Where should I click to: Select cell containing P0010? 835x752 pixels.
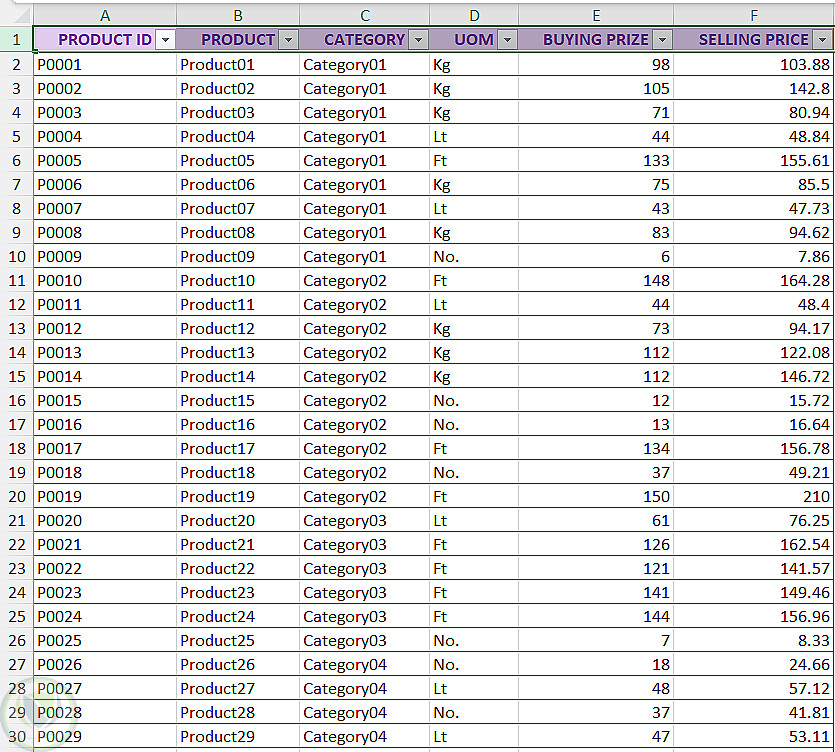tap(105, 281)
